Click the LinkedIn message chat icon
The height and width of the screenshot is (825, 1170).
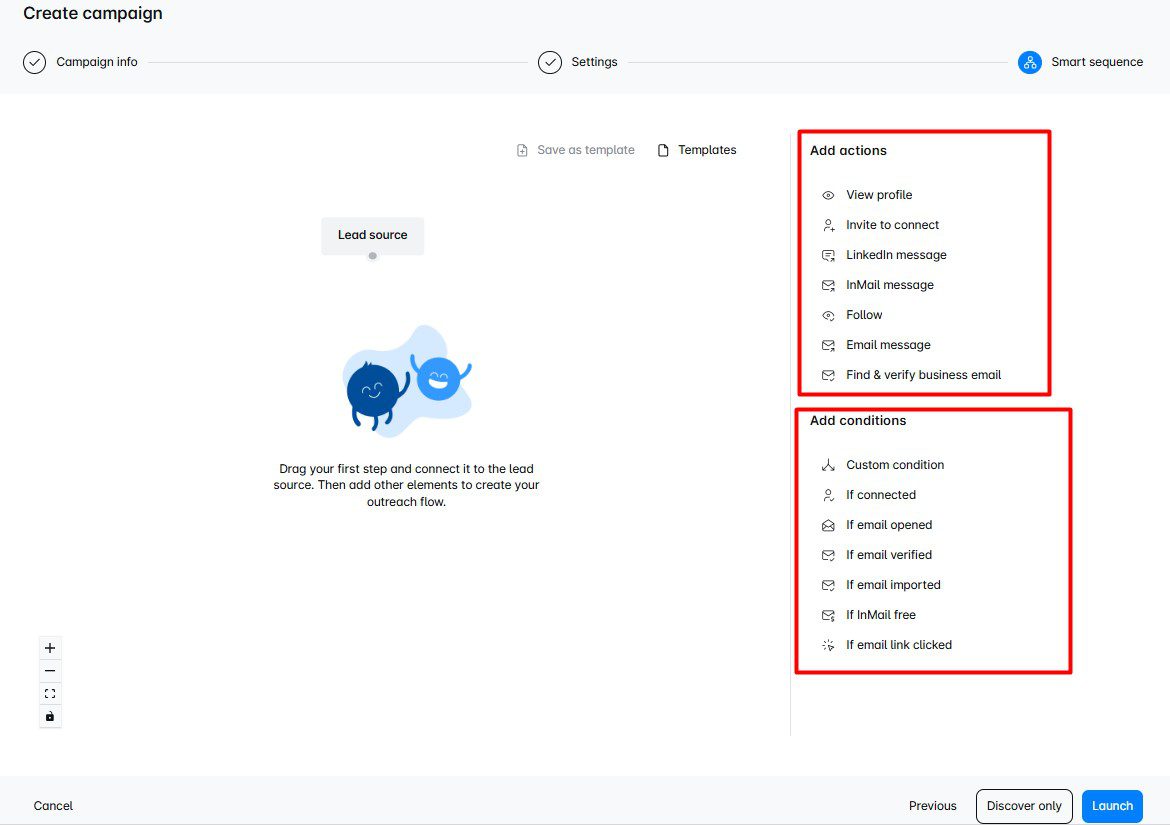tap(828, 255)
